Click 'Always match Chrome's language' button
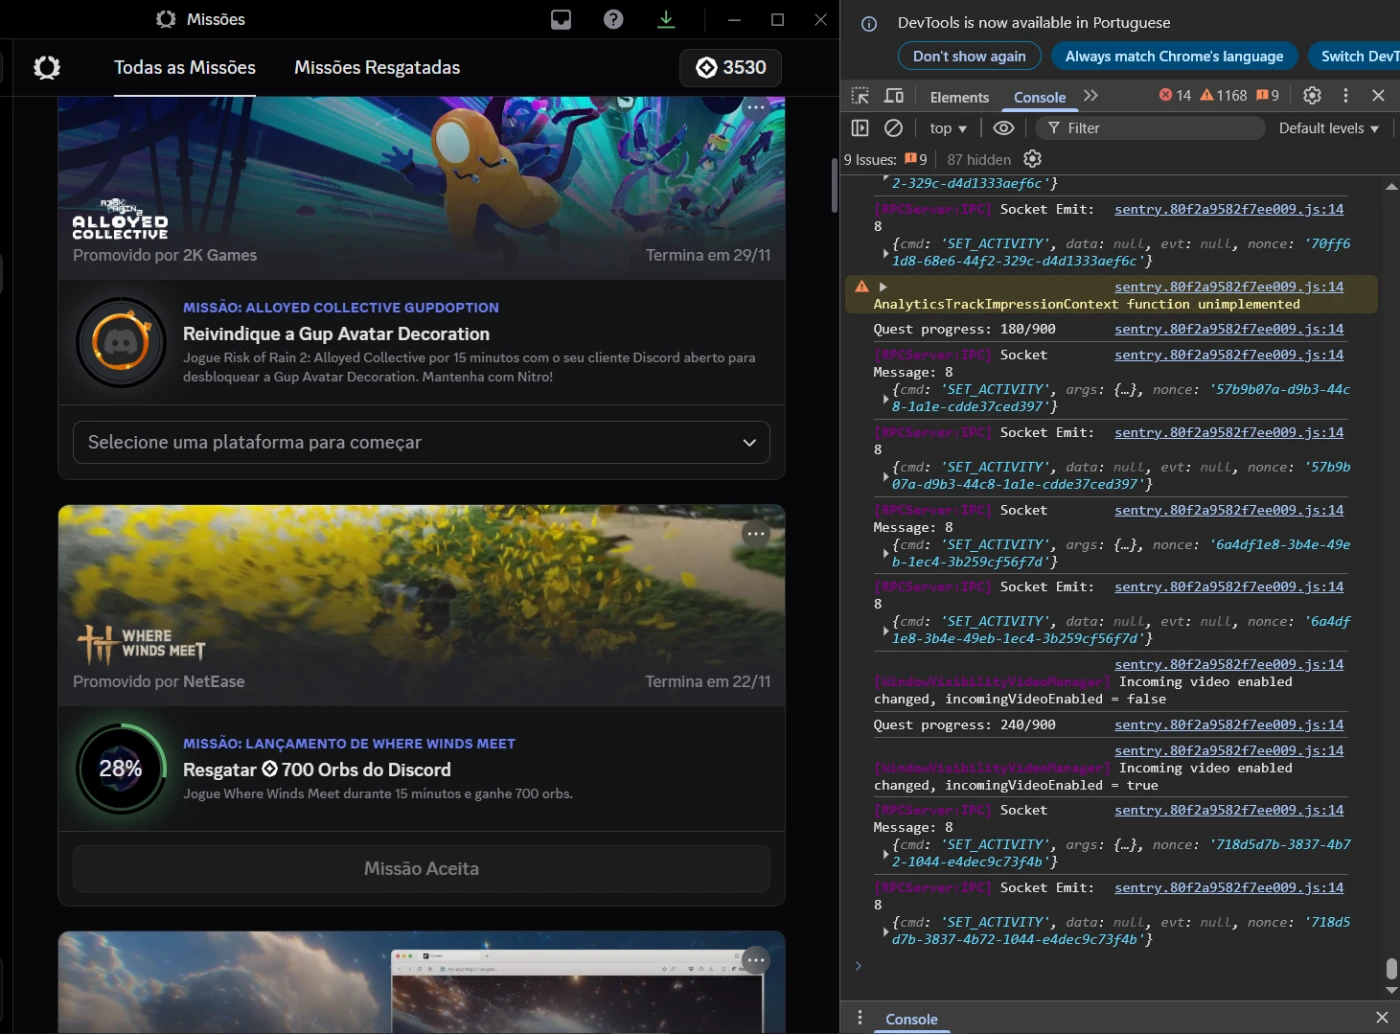This screenshot has width=1400, height=1034. pyautogui.click(x=1174, y=56)
